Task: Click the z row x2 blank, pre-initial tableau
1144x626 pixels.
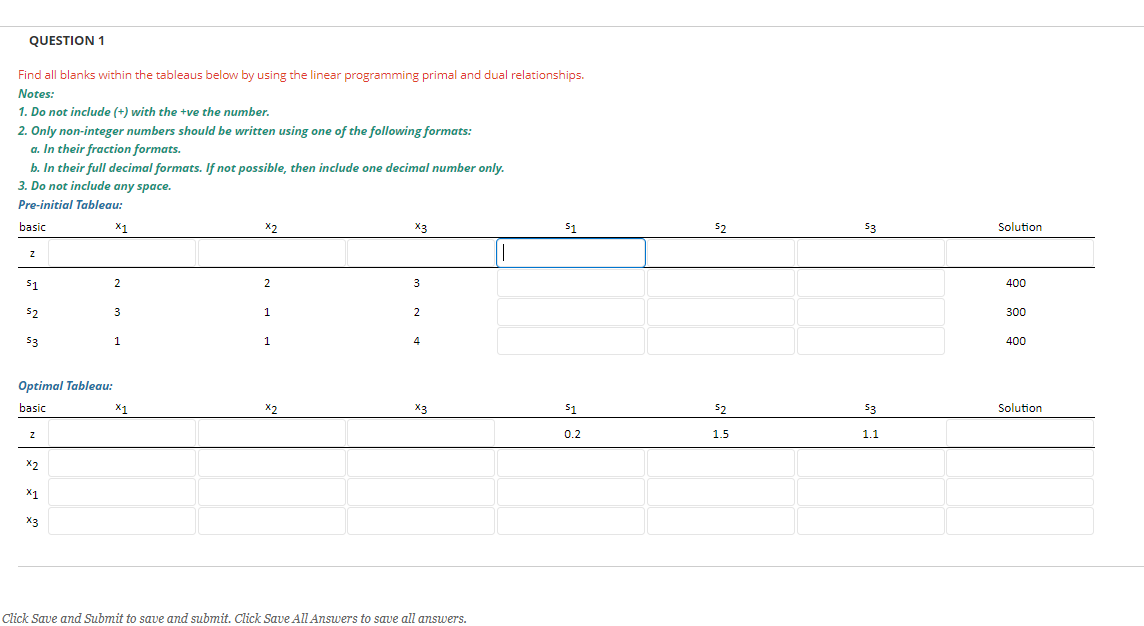Action: click(x=271, y=252)
